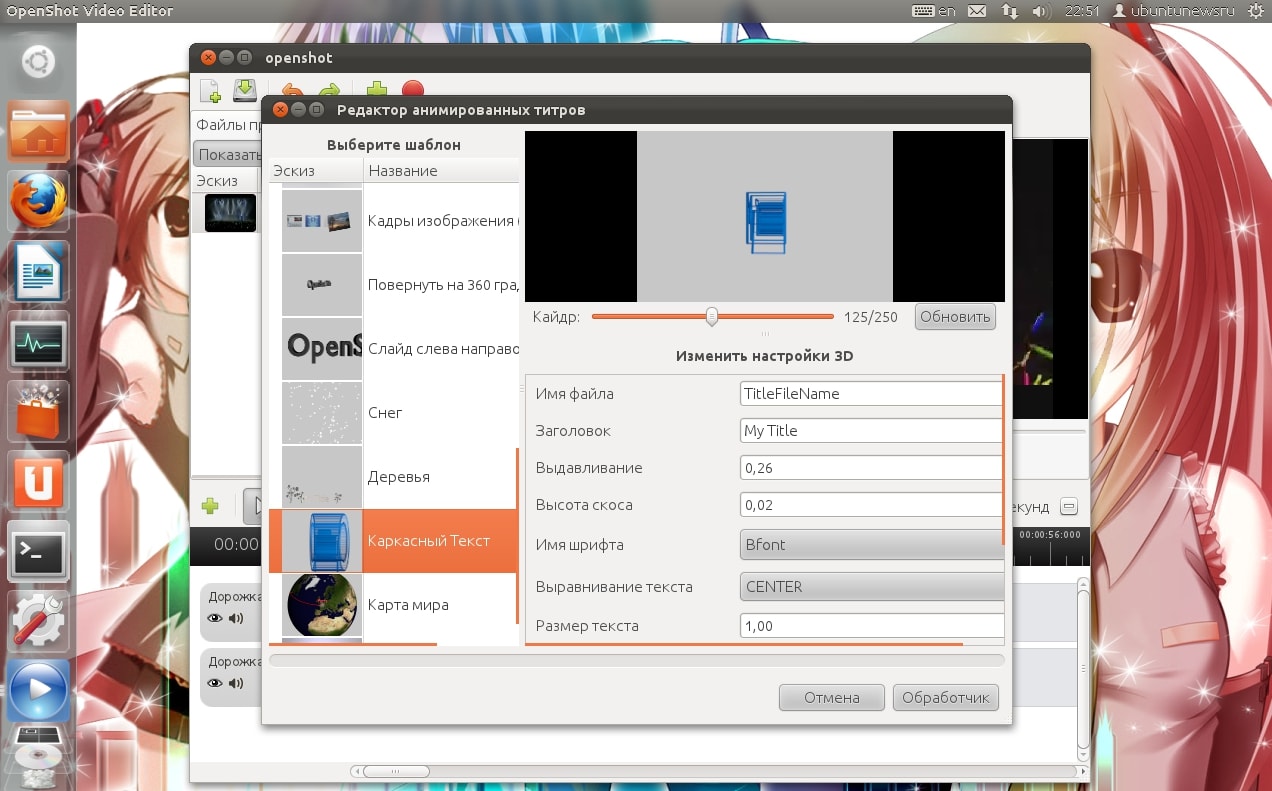This screenshot has width=1272, height=791.
Task: Click the Эскиз header in openshot files panel
Action: [226, 180]
